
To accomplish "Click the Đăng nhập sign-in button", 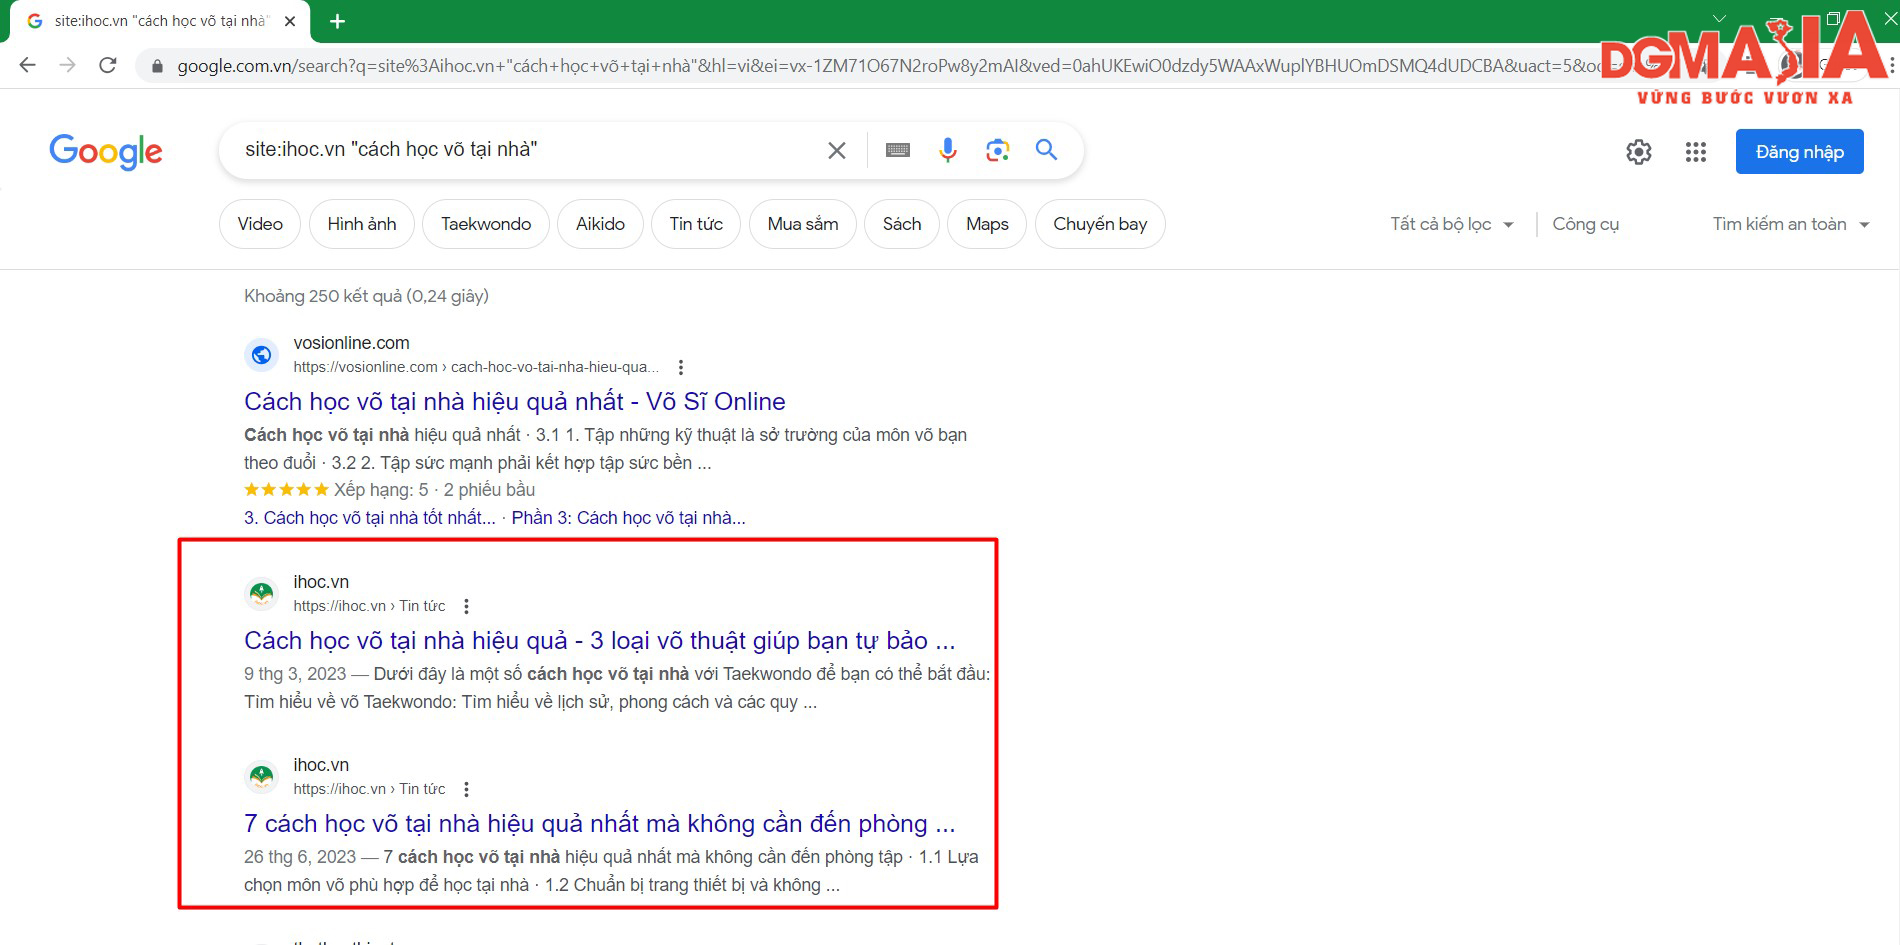I will coord(1800,152).
